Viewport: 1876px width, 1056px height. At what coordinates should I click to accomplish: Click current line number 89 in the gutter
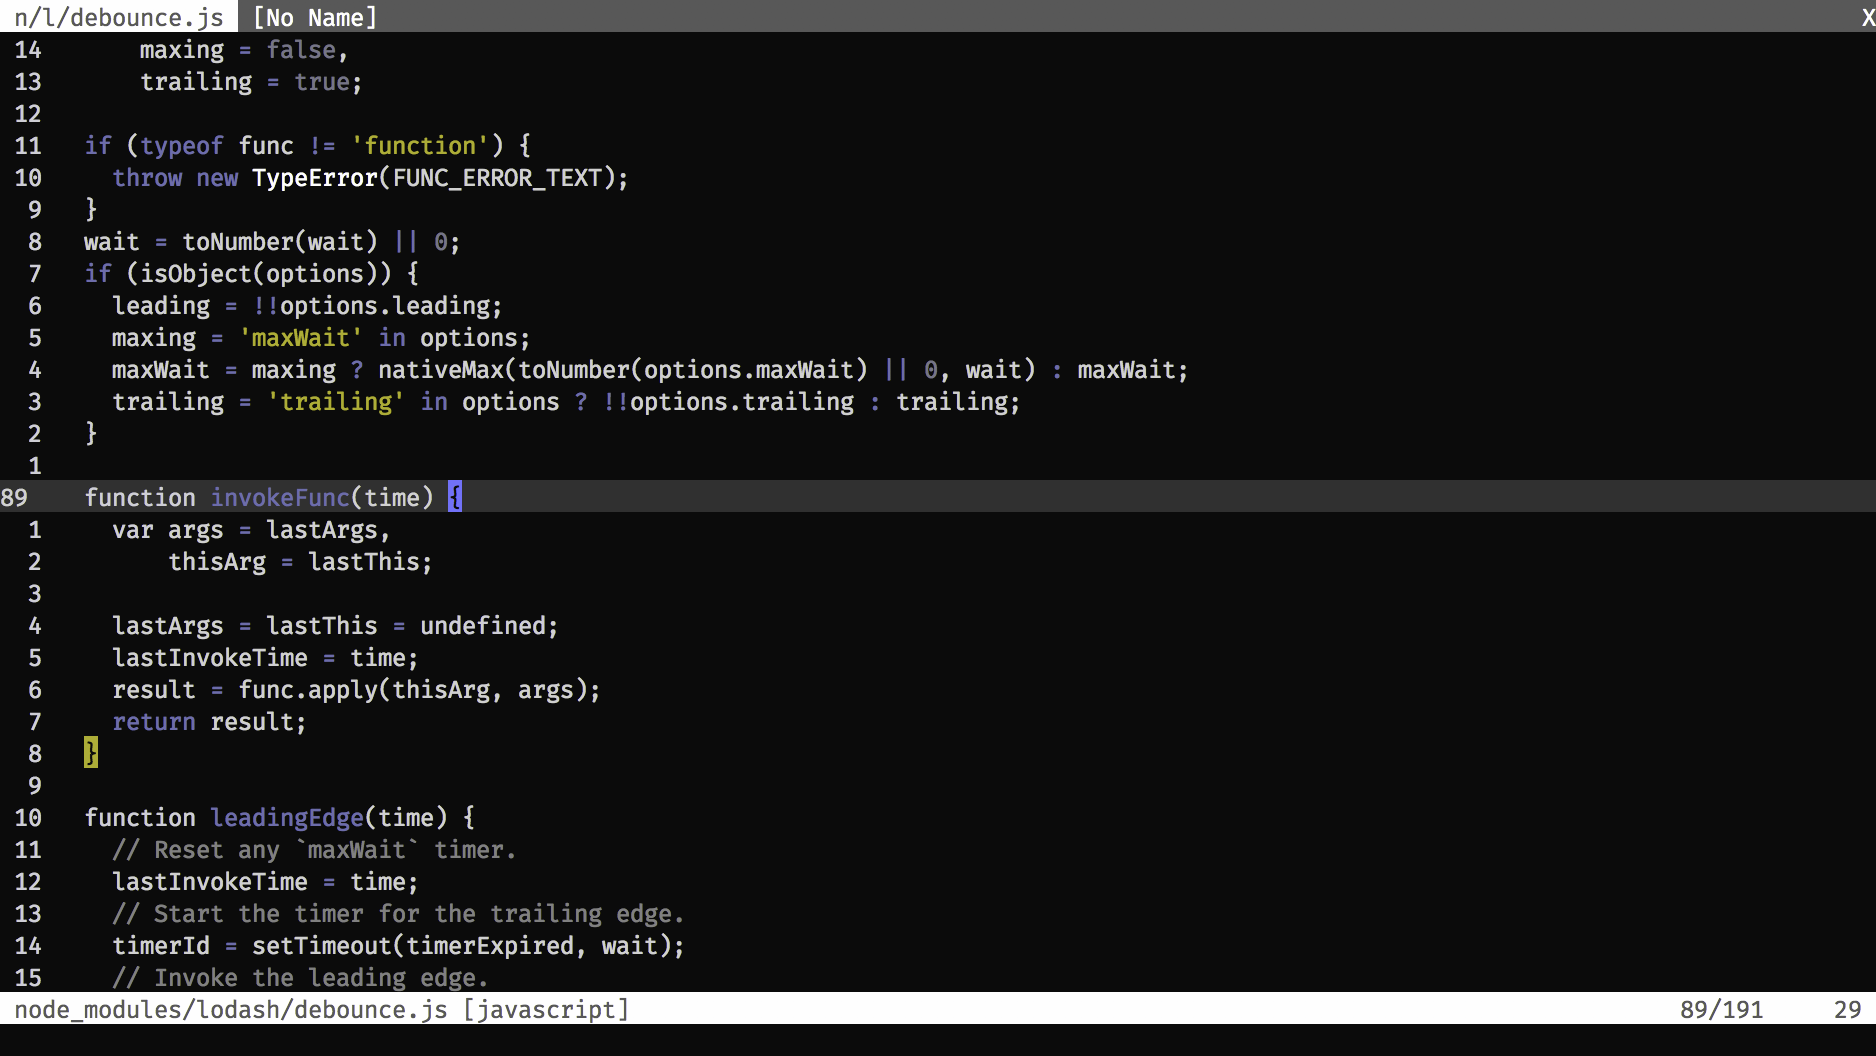(x=14, y=497)
